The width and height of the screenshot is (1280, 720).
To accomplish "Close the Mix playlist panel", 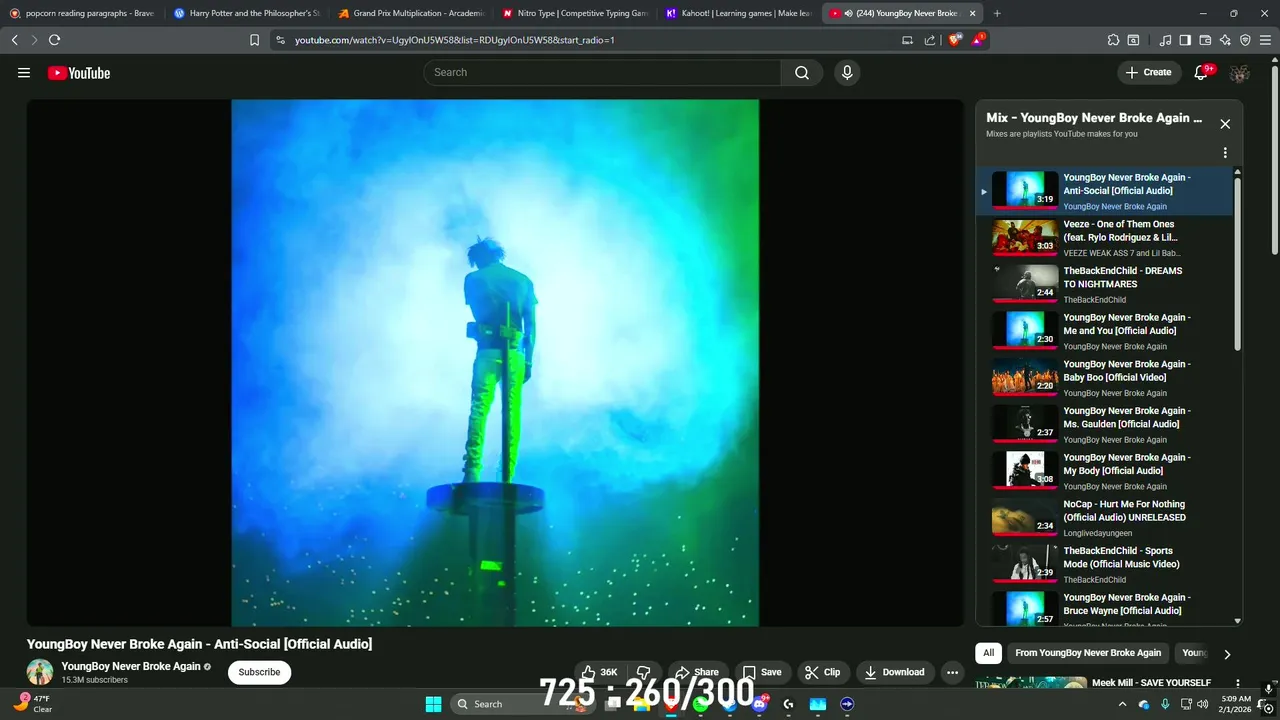I will [x=1225, y=124].
